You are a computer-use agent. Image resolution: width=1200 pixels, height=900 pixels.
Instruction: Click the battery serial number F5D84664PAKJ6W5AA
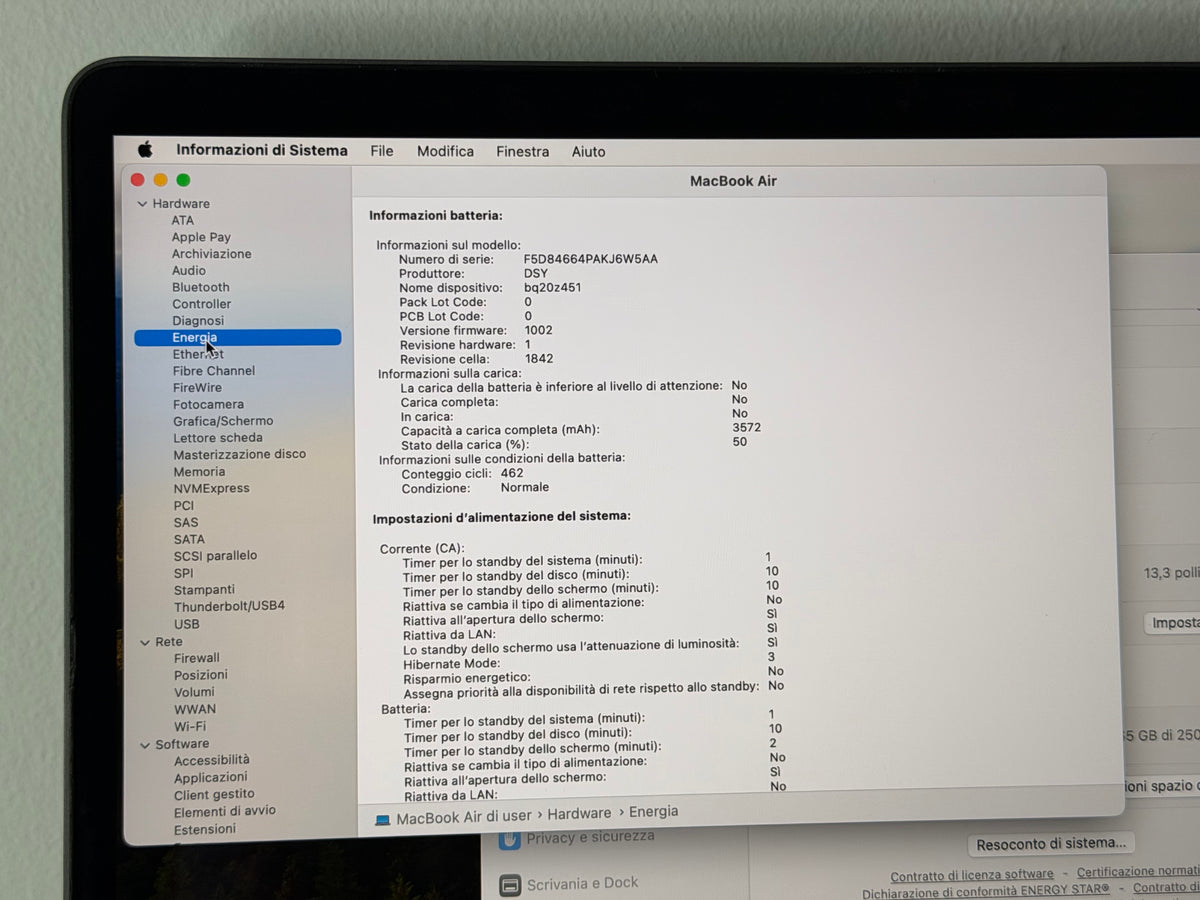(591, 259)
